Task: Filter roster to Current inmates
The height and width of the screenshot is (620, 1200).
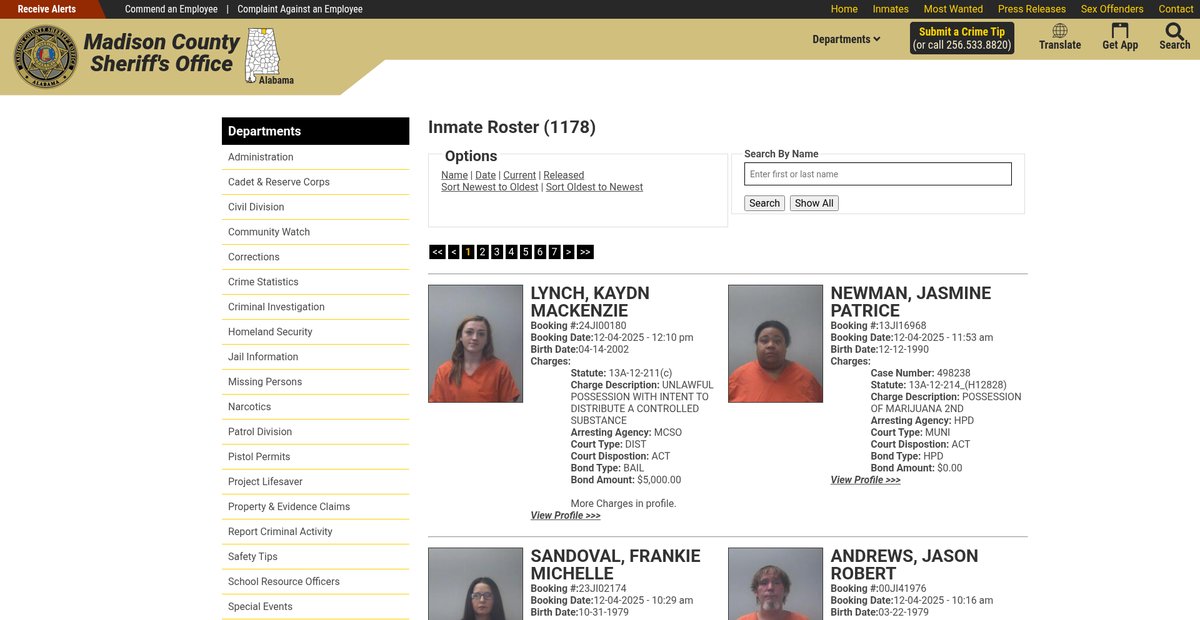Action: coord(519,175)
